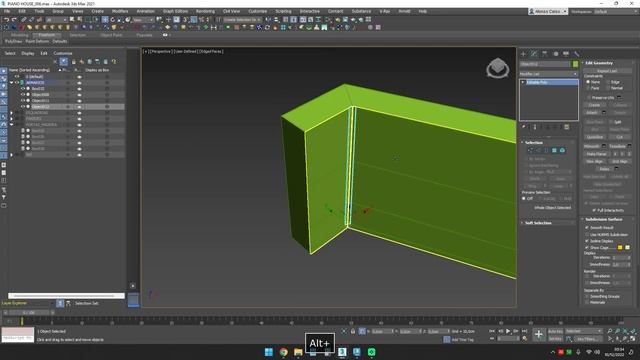This screenshot has width=640, height=360.
Task: Open the Customize menu in the menu bar
Action: (x=258, y=11)
